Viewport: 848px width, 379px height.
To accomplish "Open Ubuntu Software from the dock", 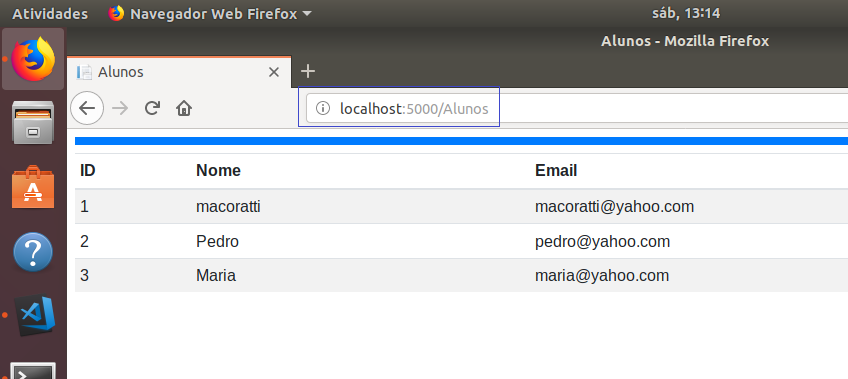I will coord(33,187).
